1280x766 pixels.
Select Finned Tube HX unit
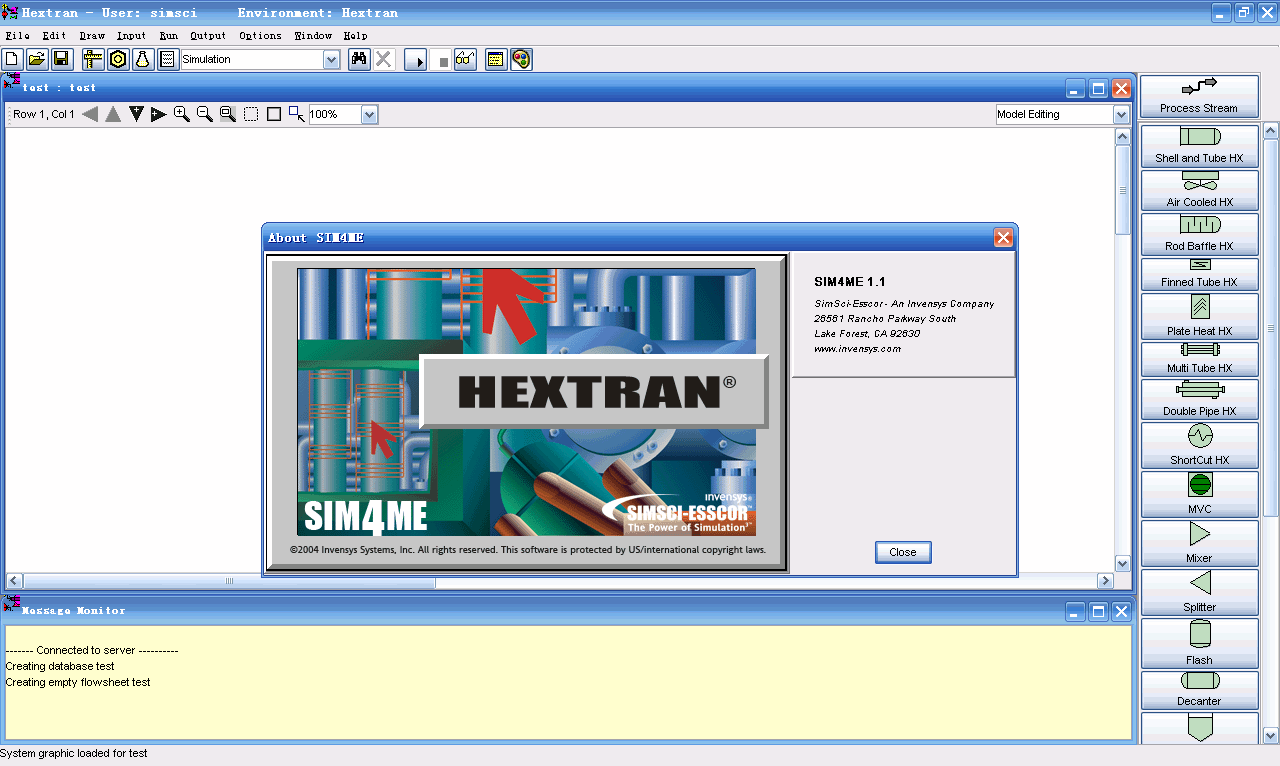(x=1199, y=274)
